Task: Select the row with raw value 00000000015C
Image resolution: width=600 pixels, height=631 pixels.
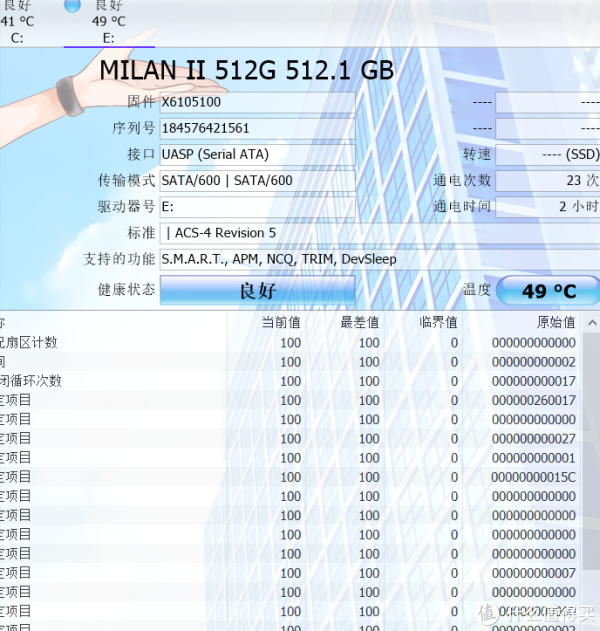Action: coord(290,477)
